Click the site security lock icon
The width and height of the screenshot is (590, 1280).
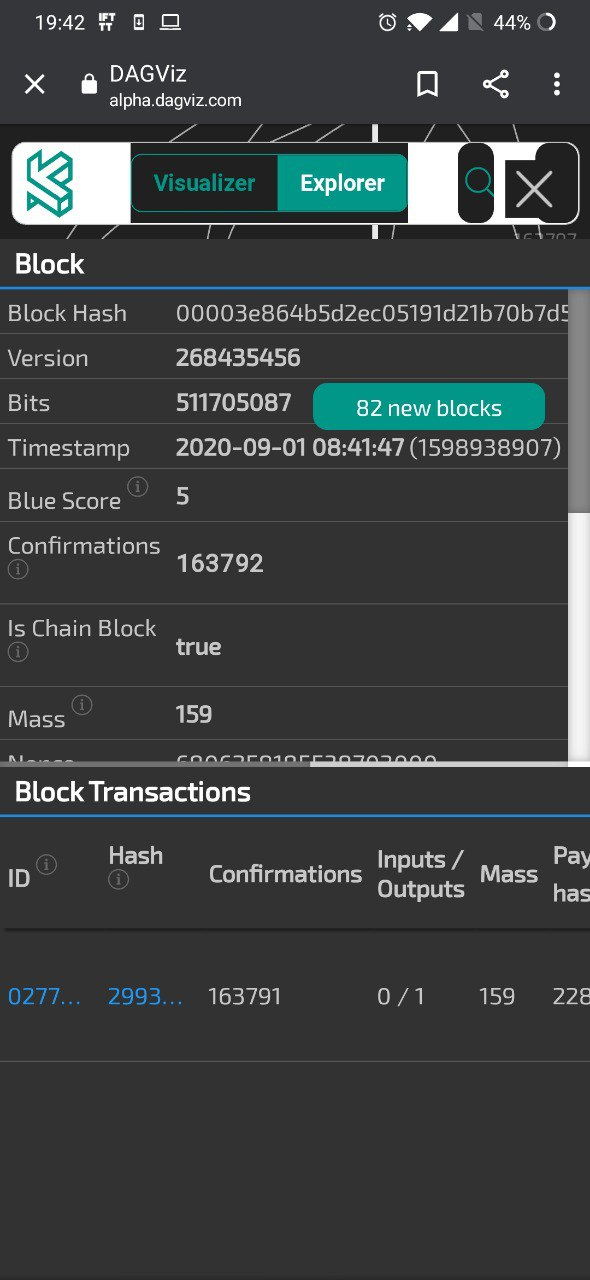click(87, 84)
